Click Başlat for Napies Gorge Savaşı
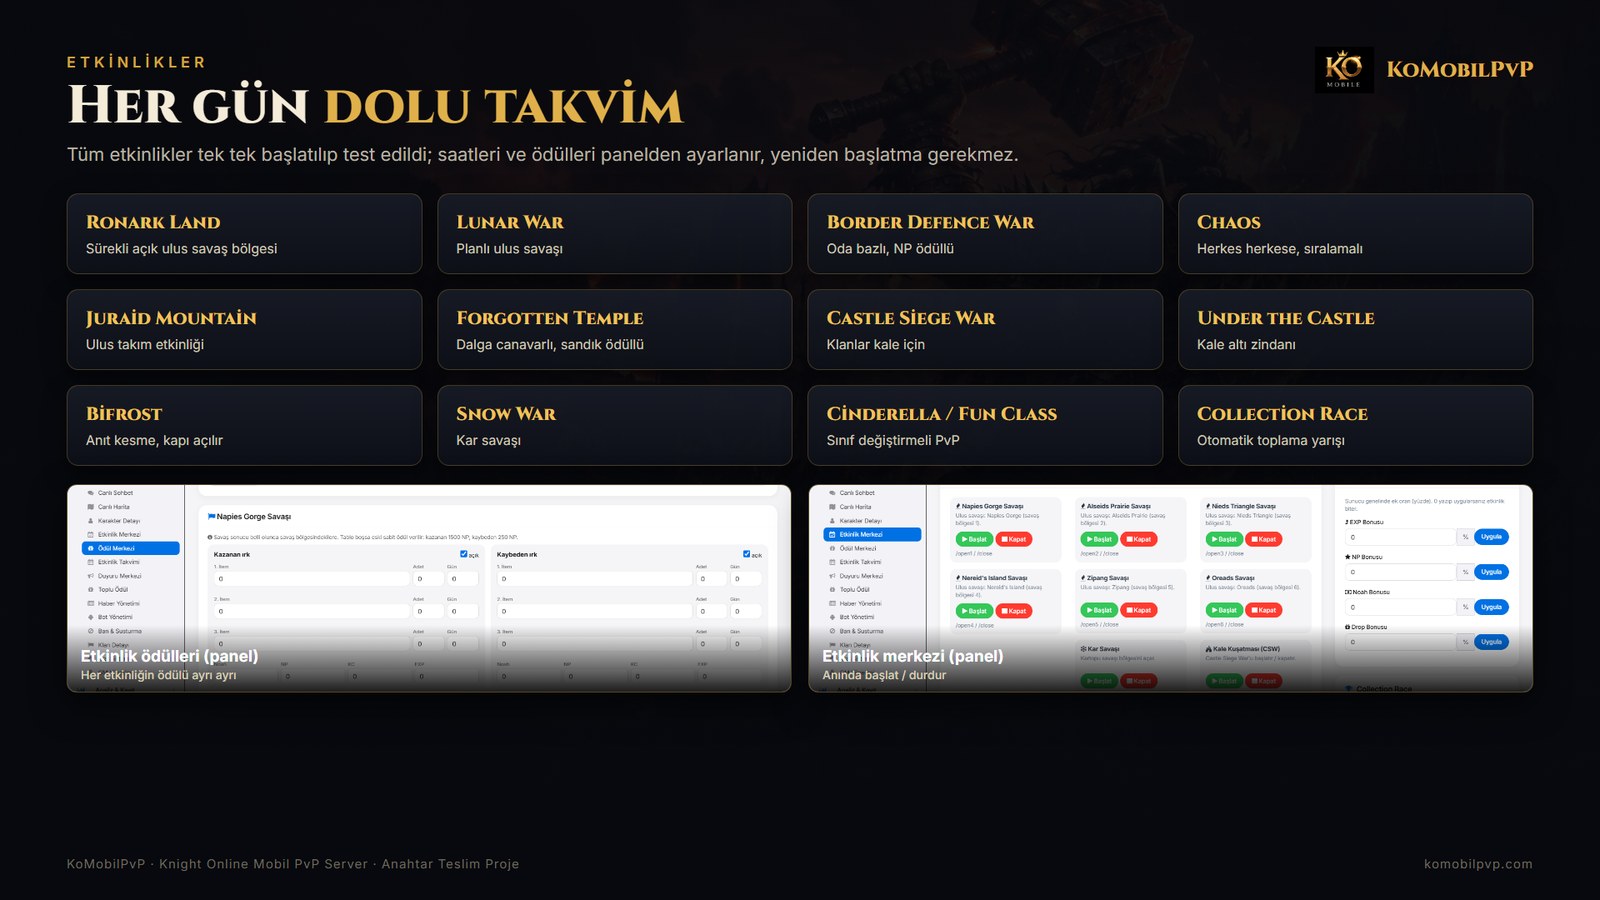 coord(974,539)
